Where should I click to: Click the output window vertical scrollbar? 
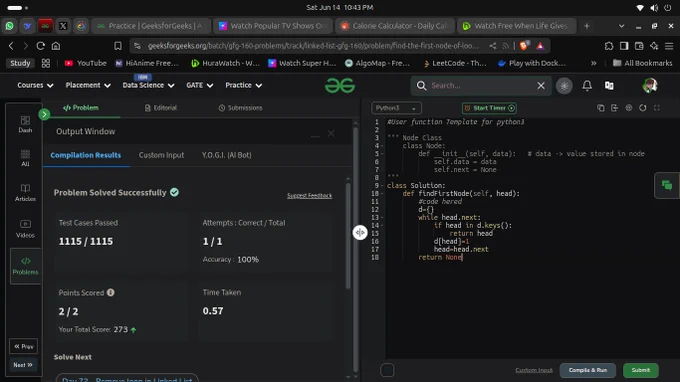click(x=348, y=235)
